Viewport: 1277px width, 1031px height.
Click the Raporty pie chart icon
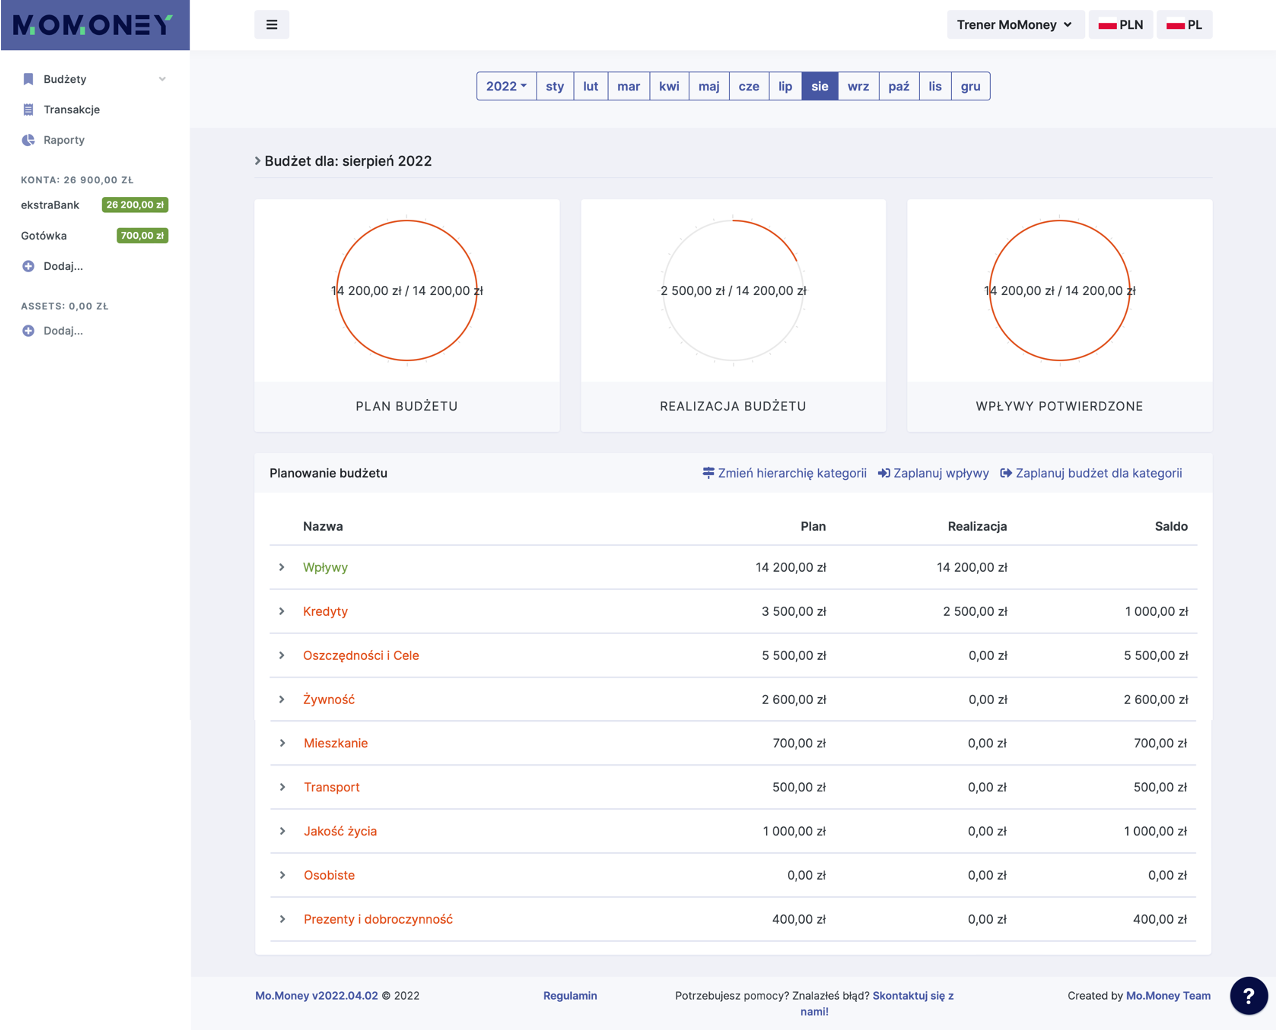coord(28,140)
